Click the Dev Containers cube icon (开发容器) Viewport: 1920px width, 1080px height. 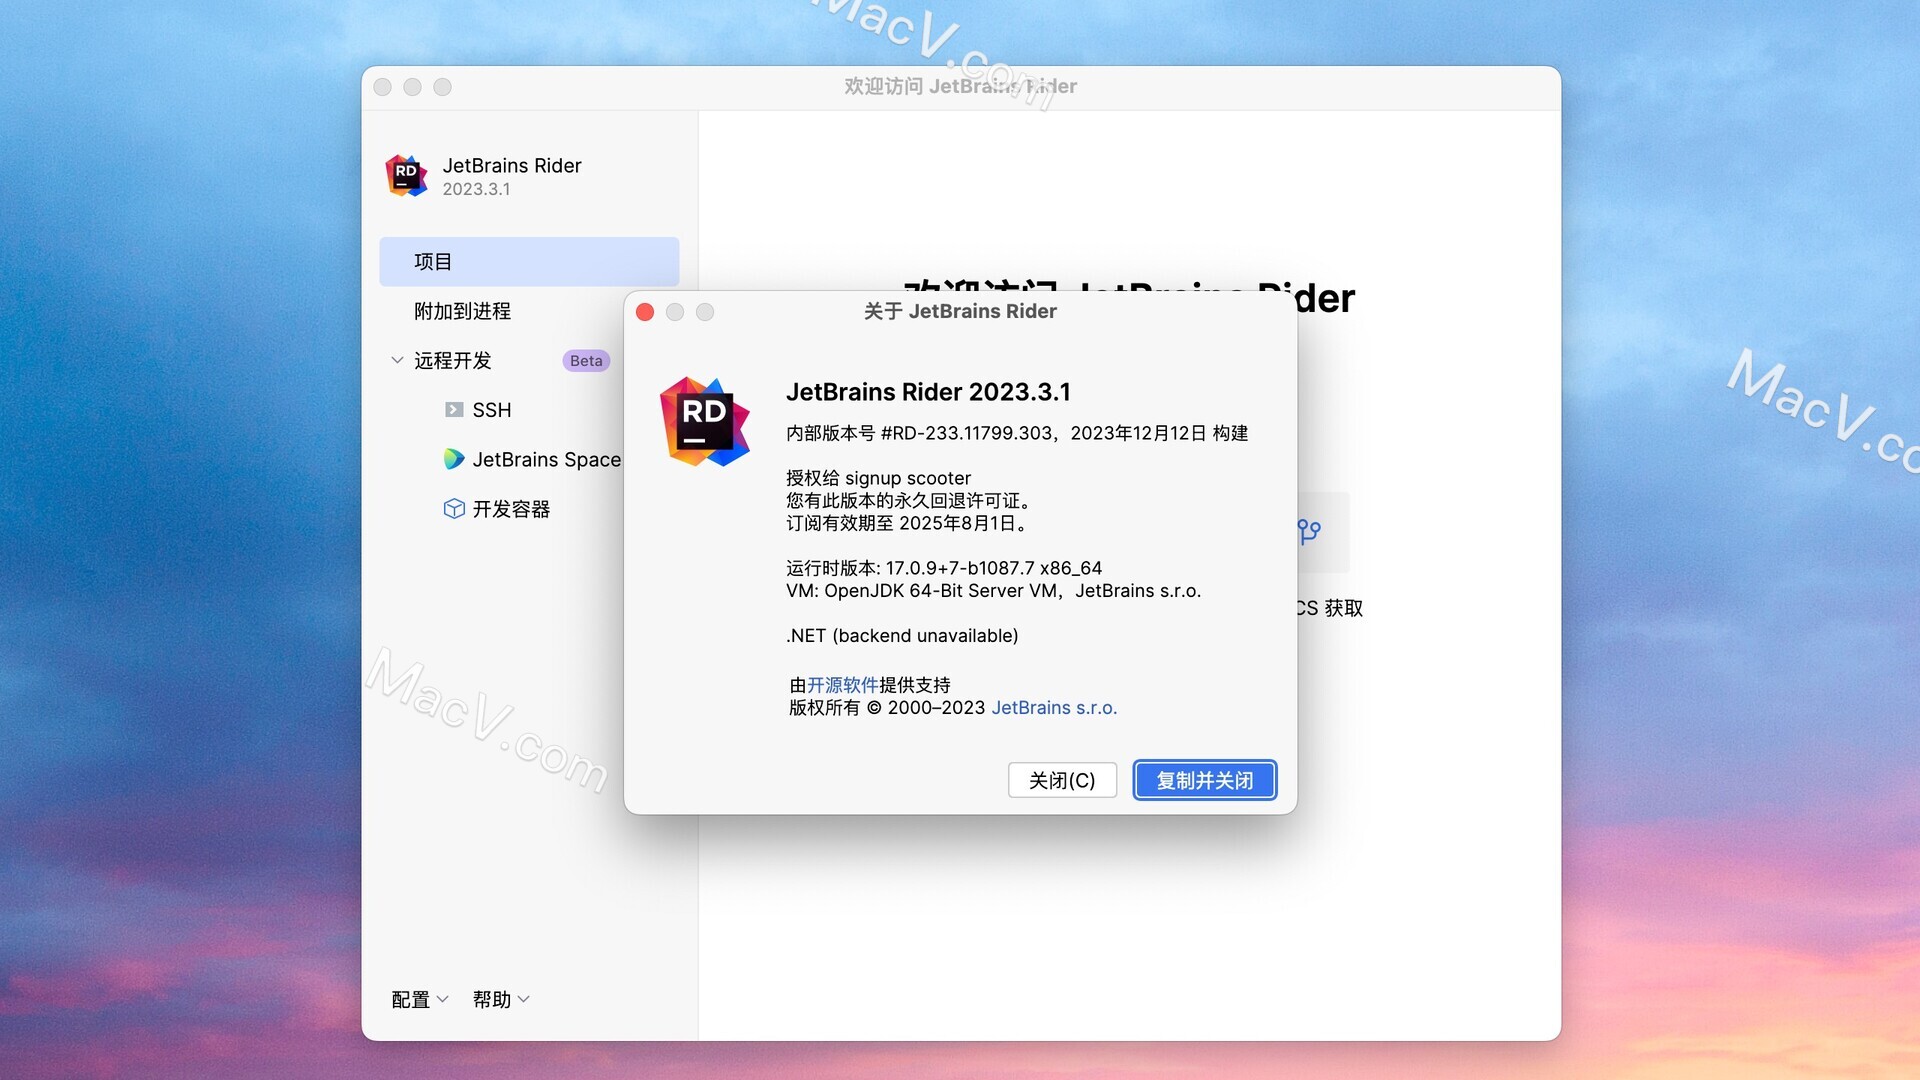click(x=454, y=509)
